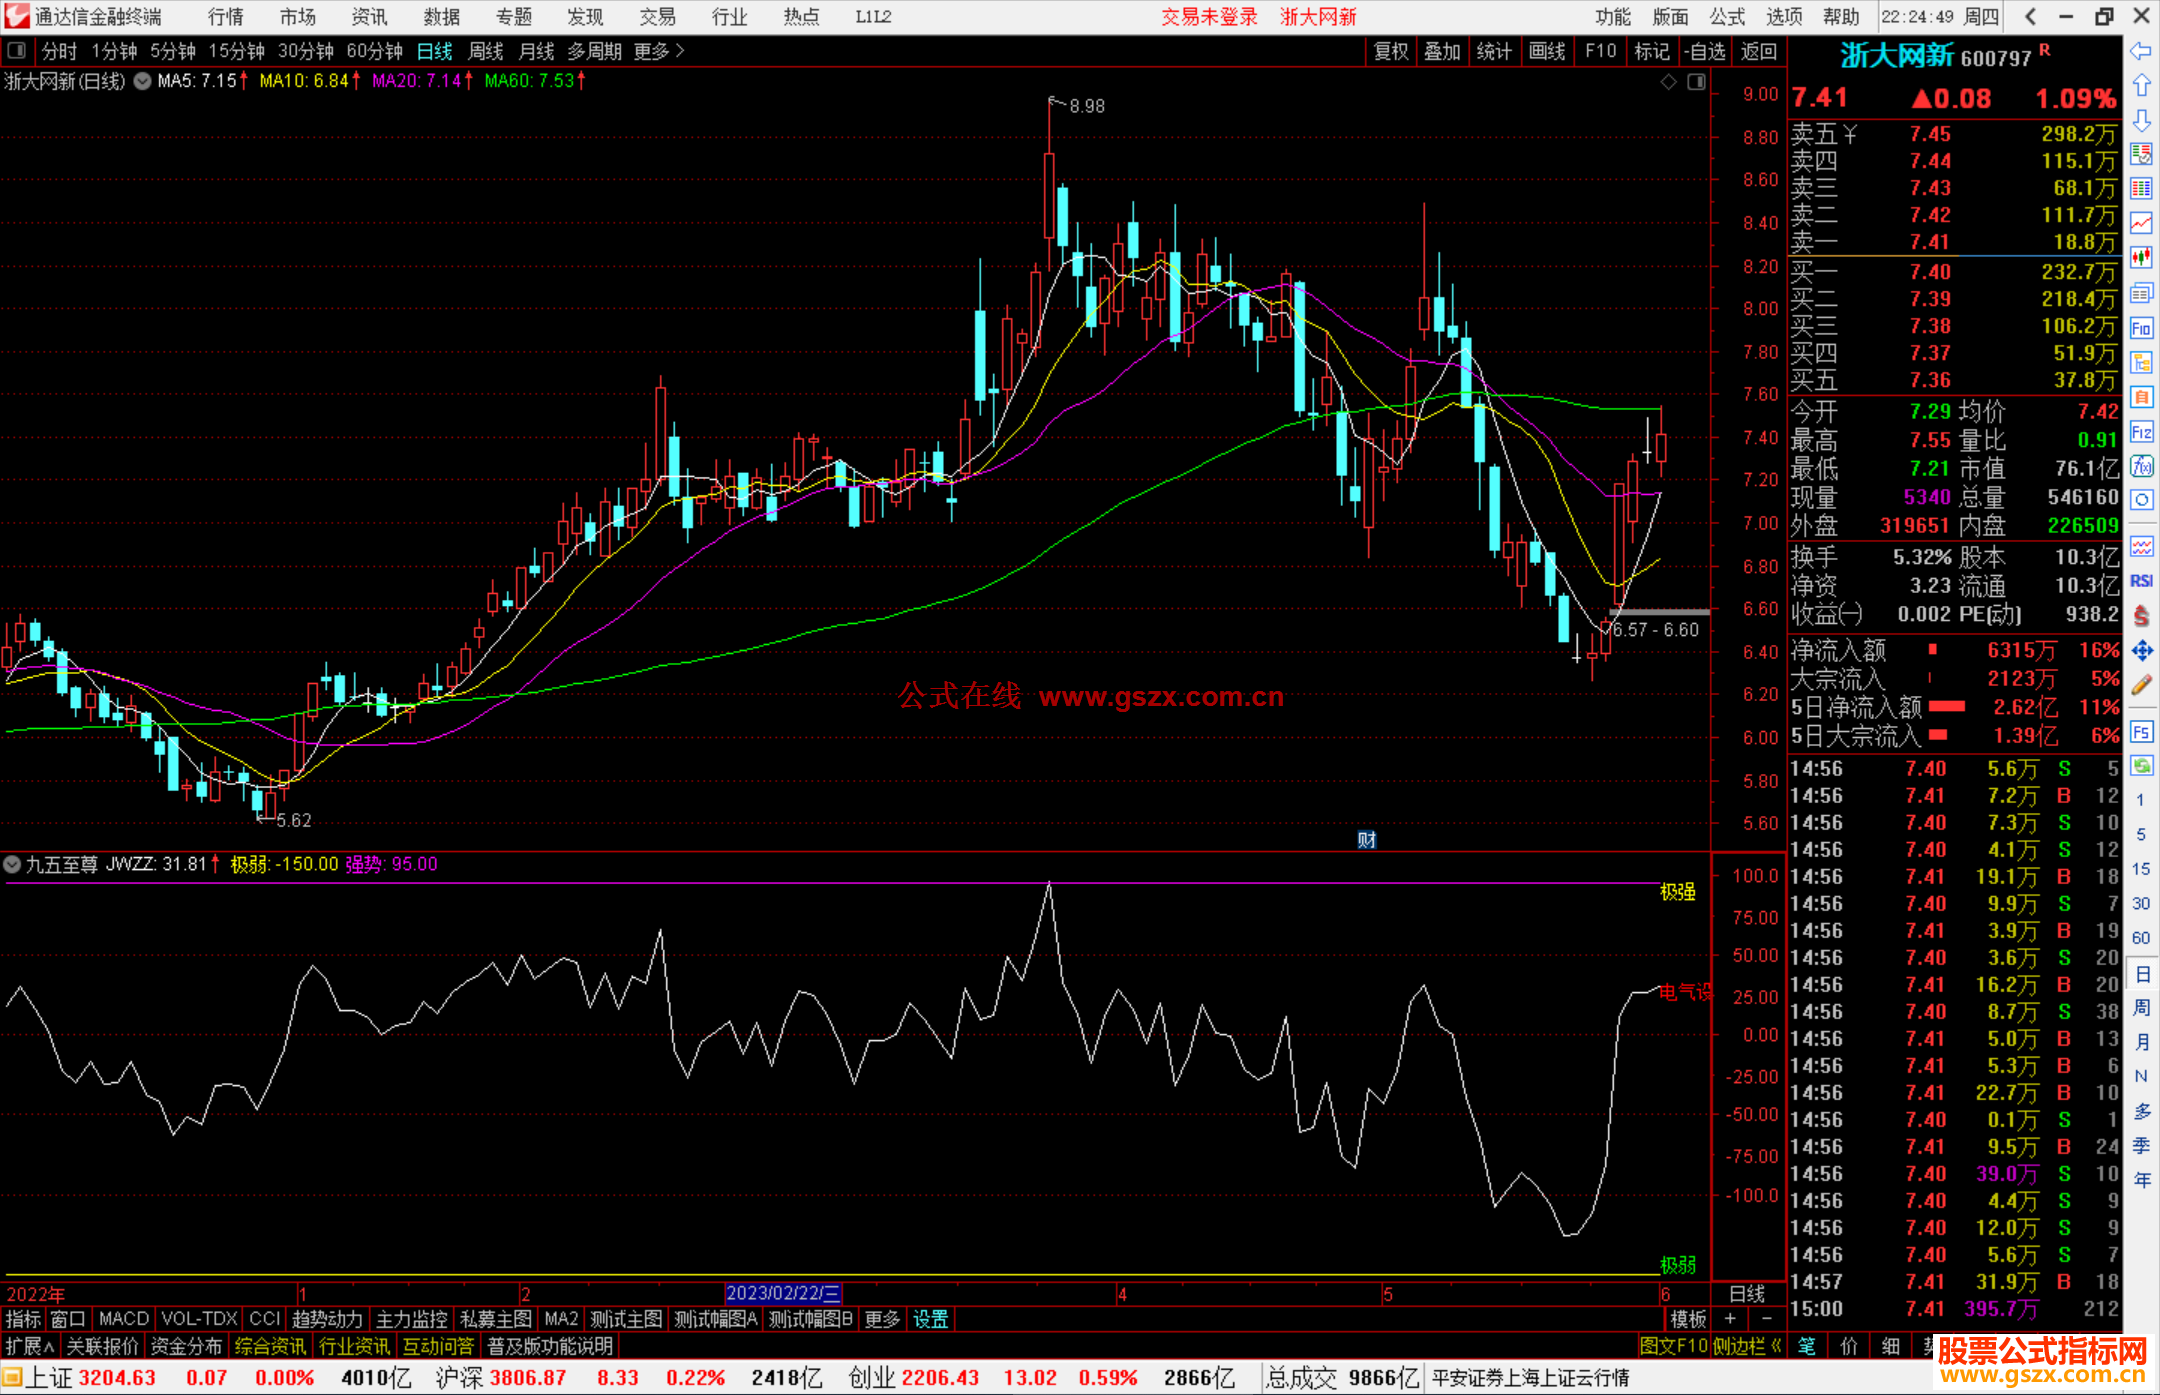Screen dimensions: 2160x1395
Task: Open the 行情 menu
Action: [225, 17]
